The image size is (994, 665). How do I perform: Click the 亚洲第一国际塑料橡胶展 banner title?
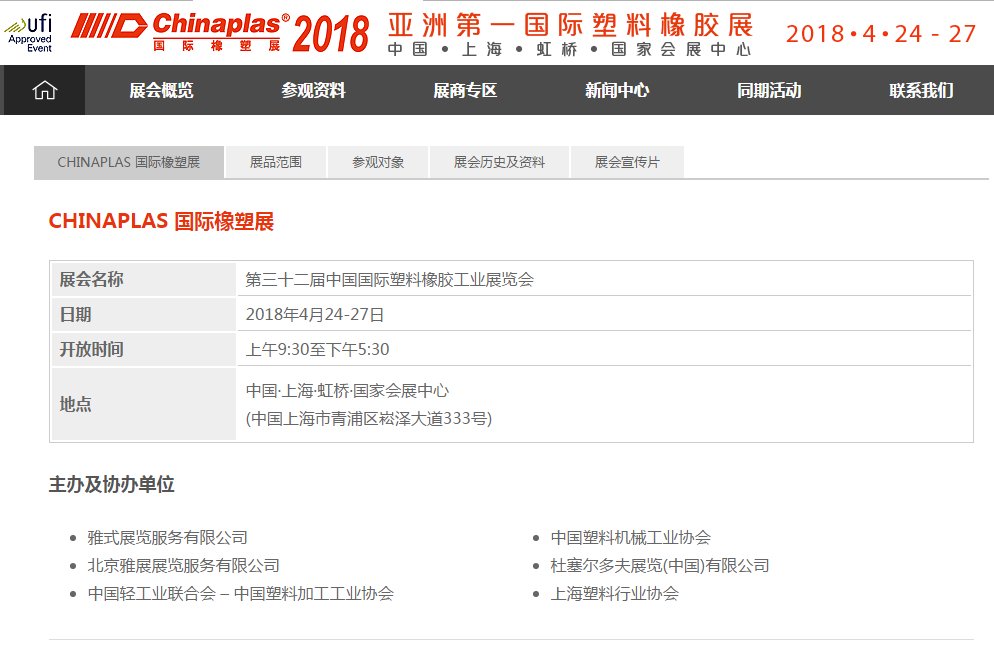tap(571, 24)
